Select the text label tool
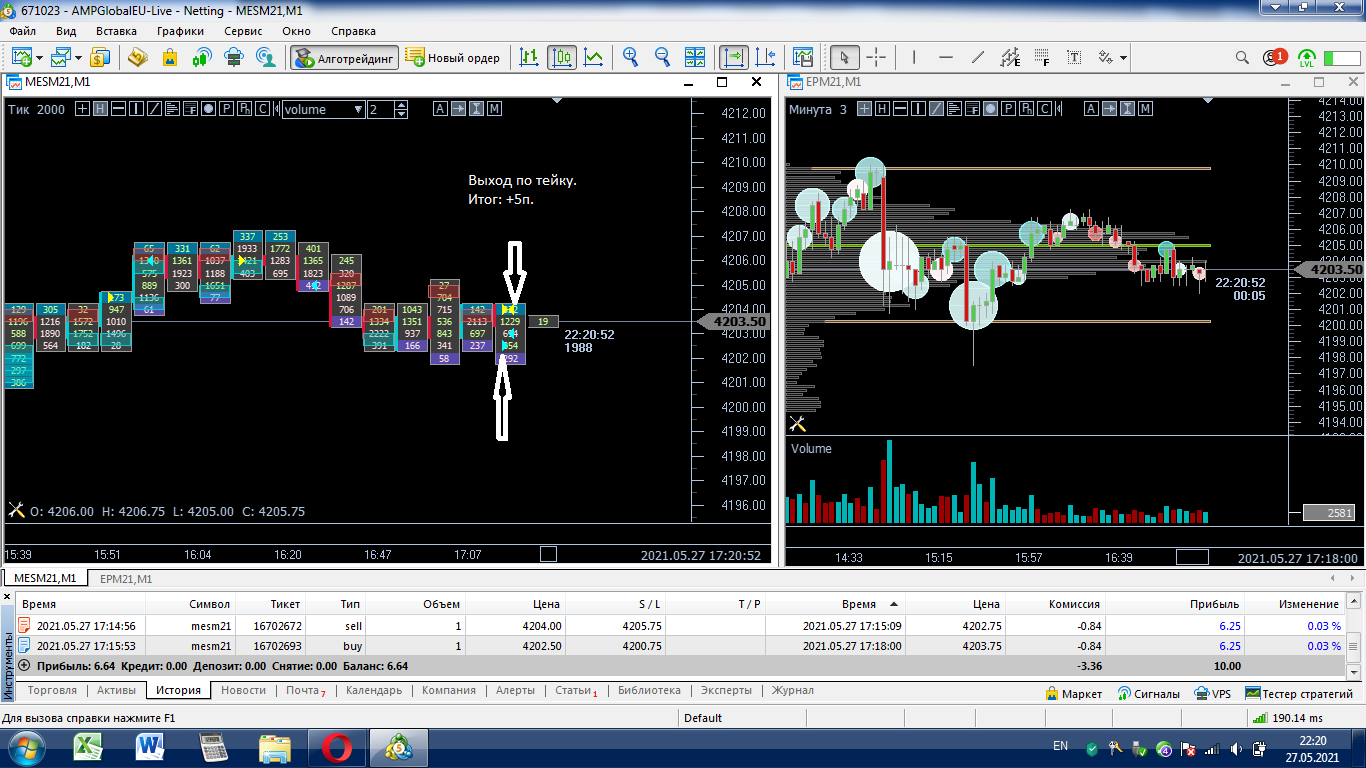Image resolution: width=1366 pixels, height=768 pixels. pyautogui.click(x=1074, y=58)
